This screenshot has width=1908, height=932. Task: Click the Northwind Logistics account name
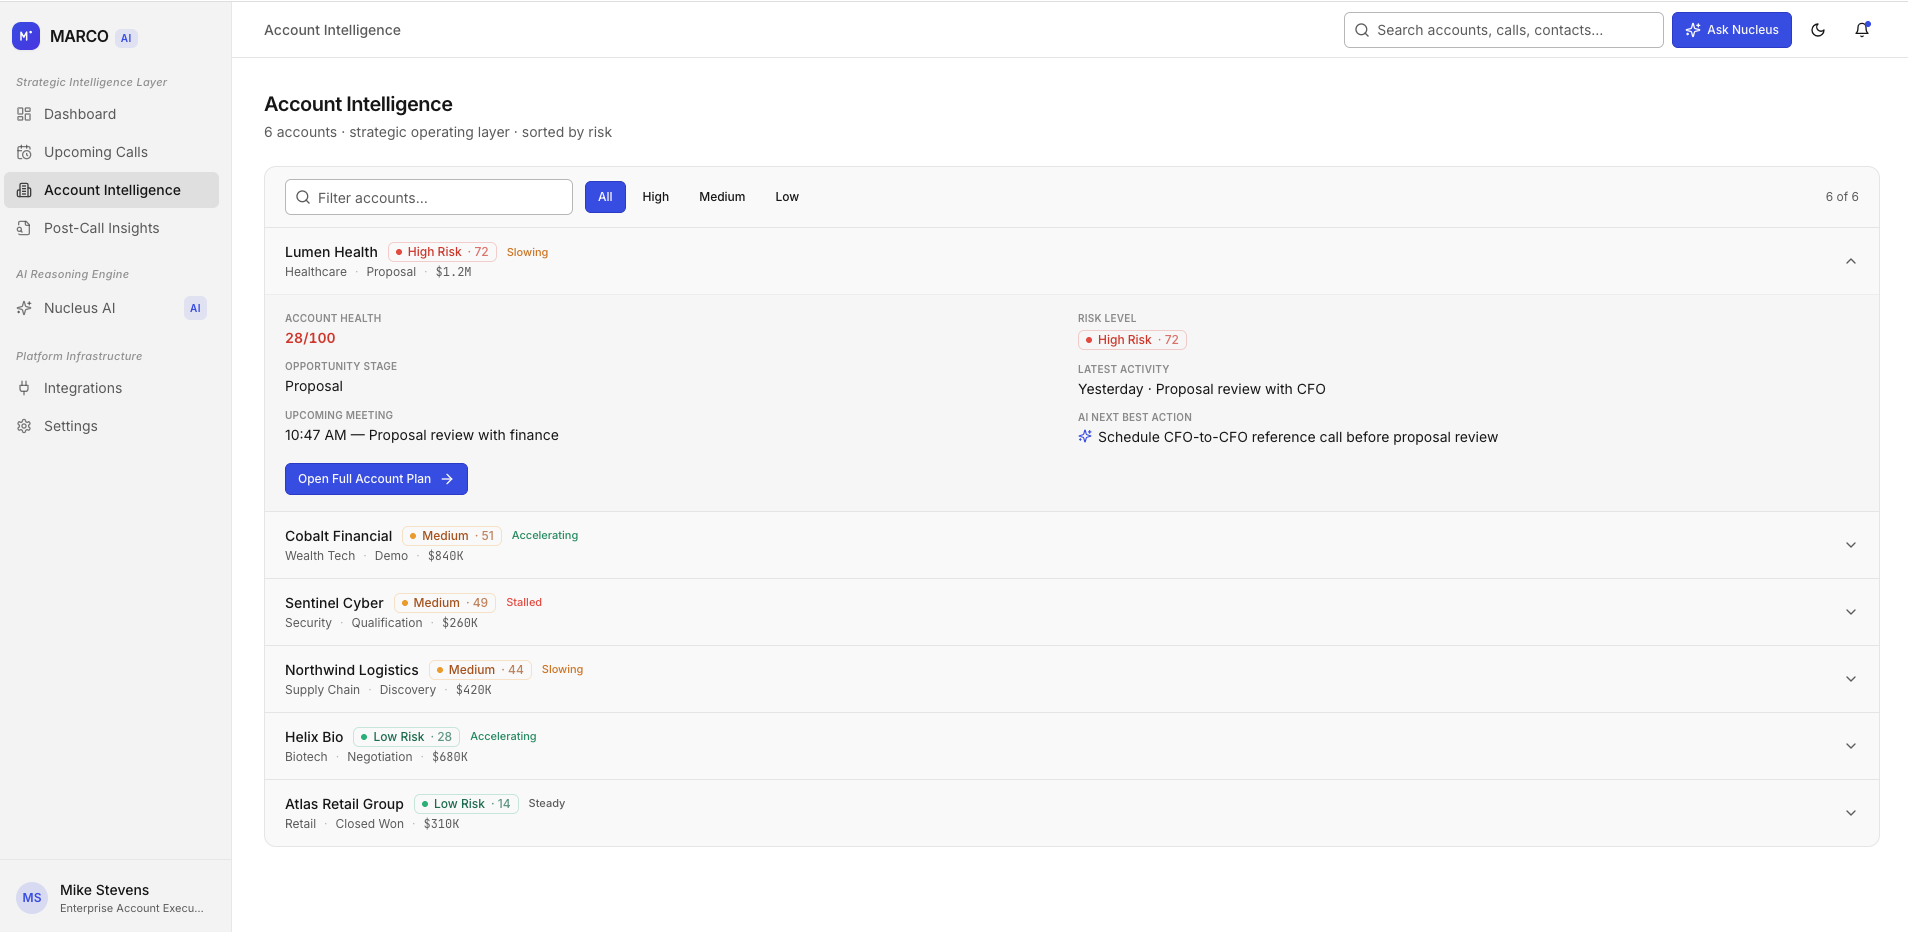(351, 670)
